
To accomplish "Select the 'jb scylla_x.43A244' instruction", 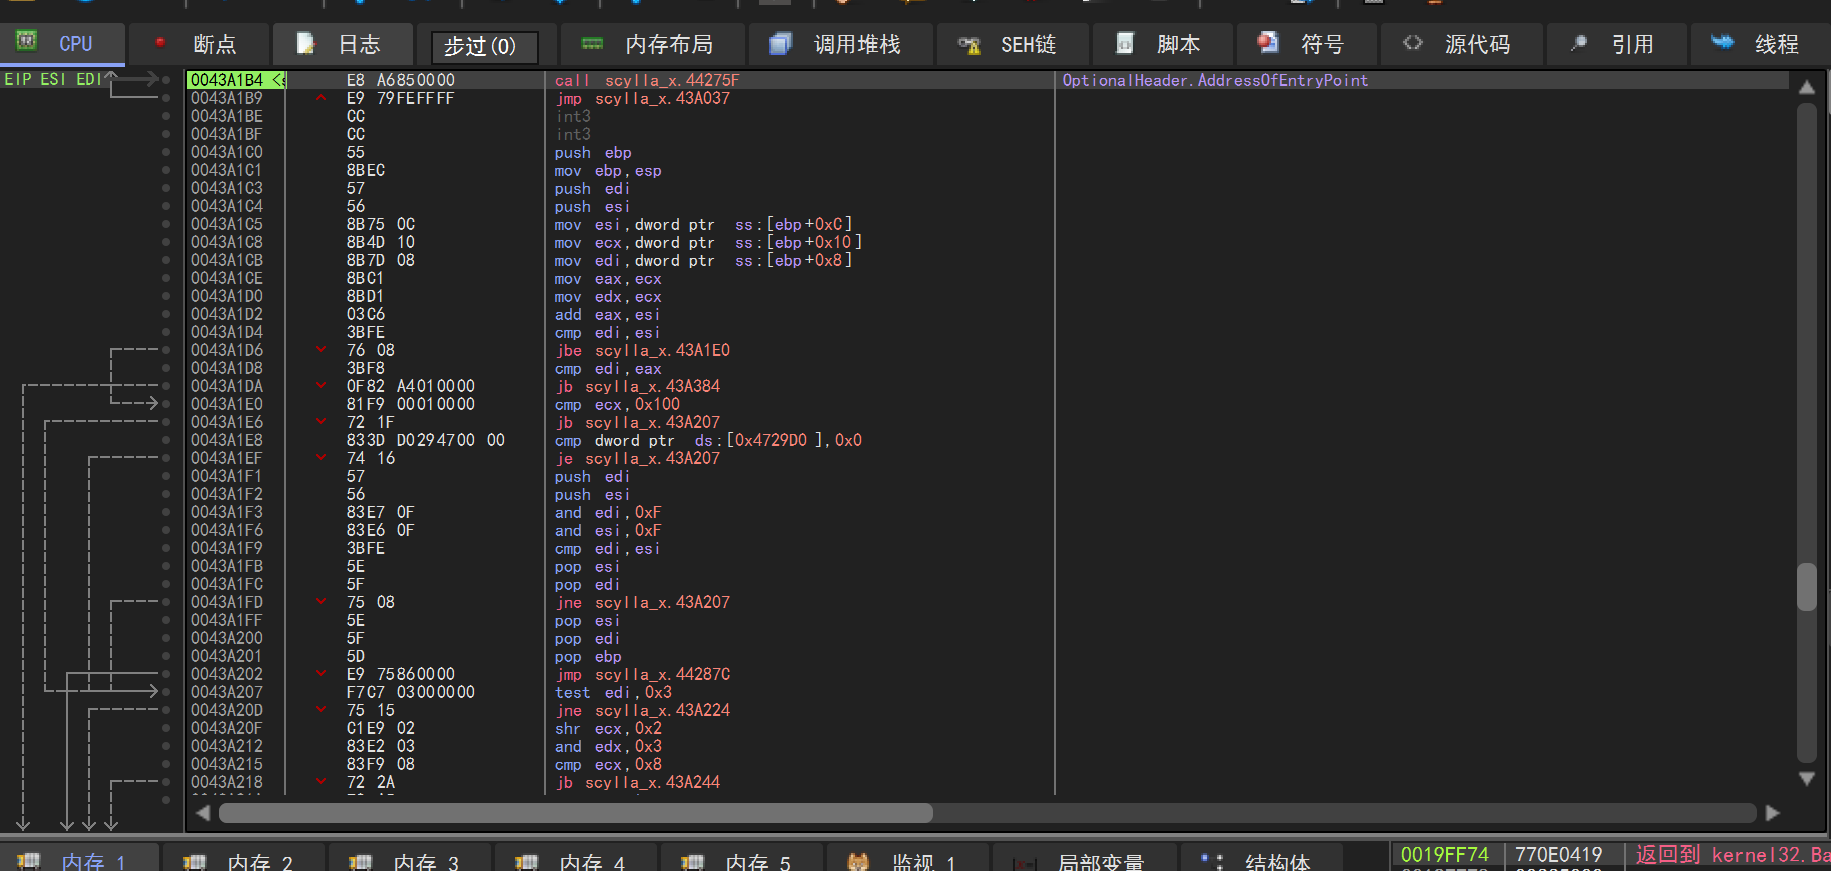I will click(x=637, y=782).
